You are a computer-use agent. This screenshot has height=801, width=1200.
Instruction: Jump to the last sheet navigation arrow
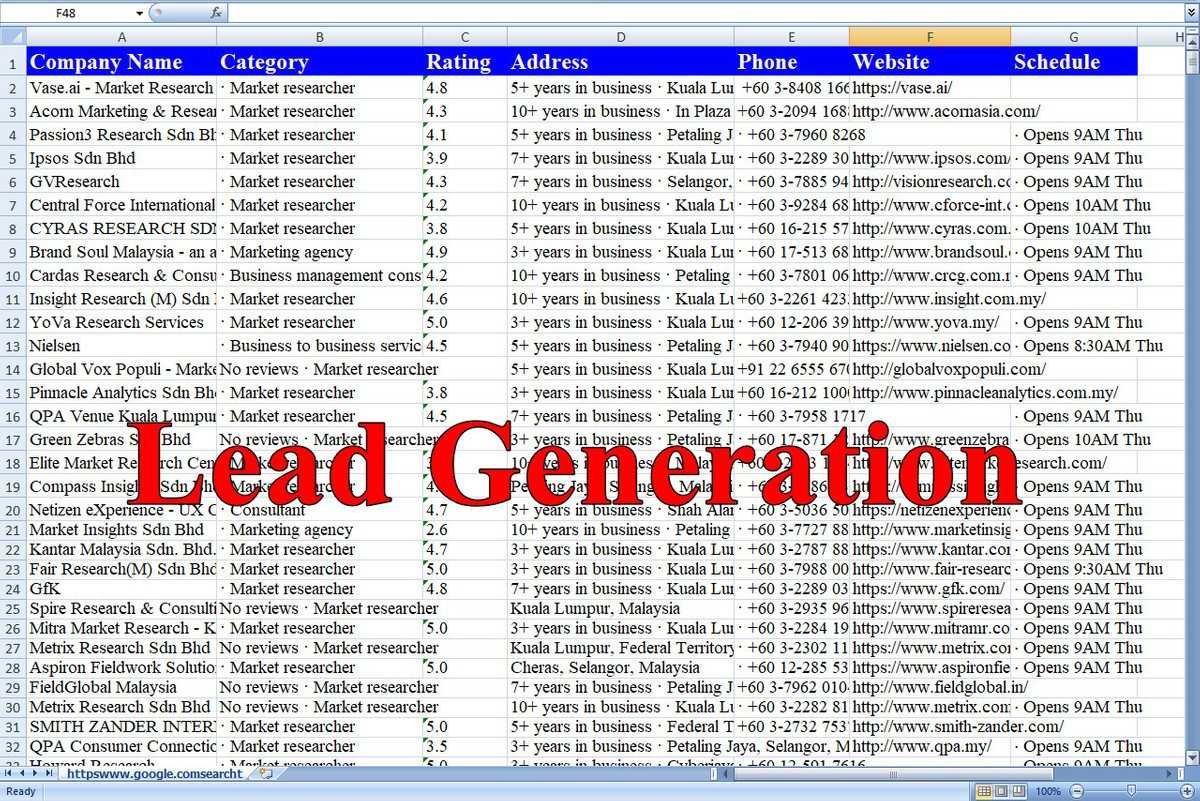(x=48, y=772)
